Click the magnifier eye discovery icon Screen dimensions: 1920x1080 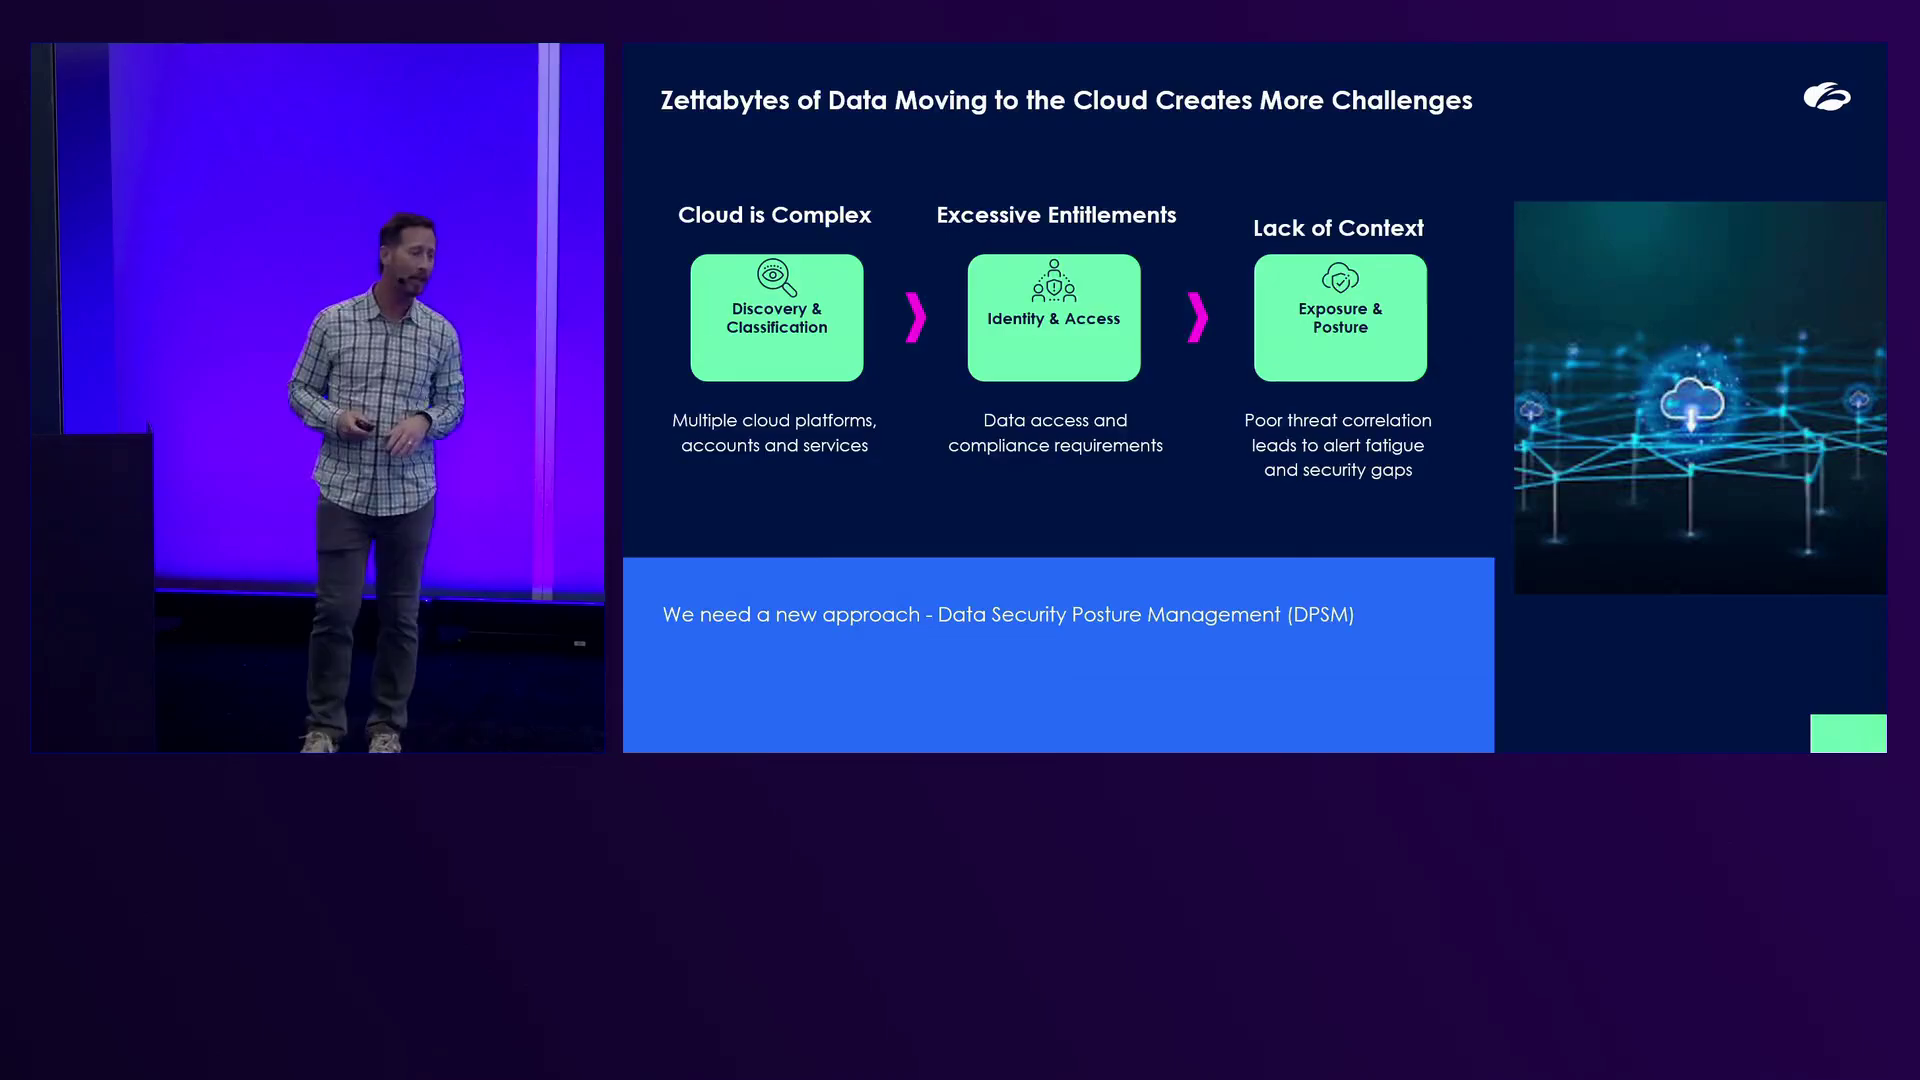(776, 277)
